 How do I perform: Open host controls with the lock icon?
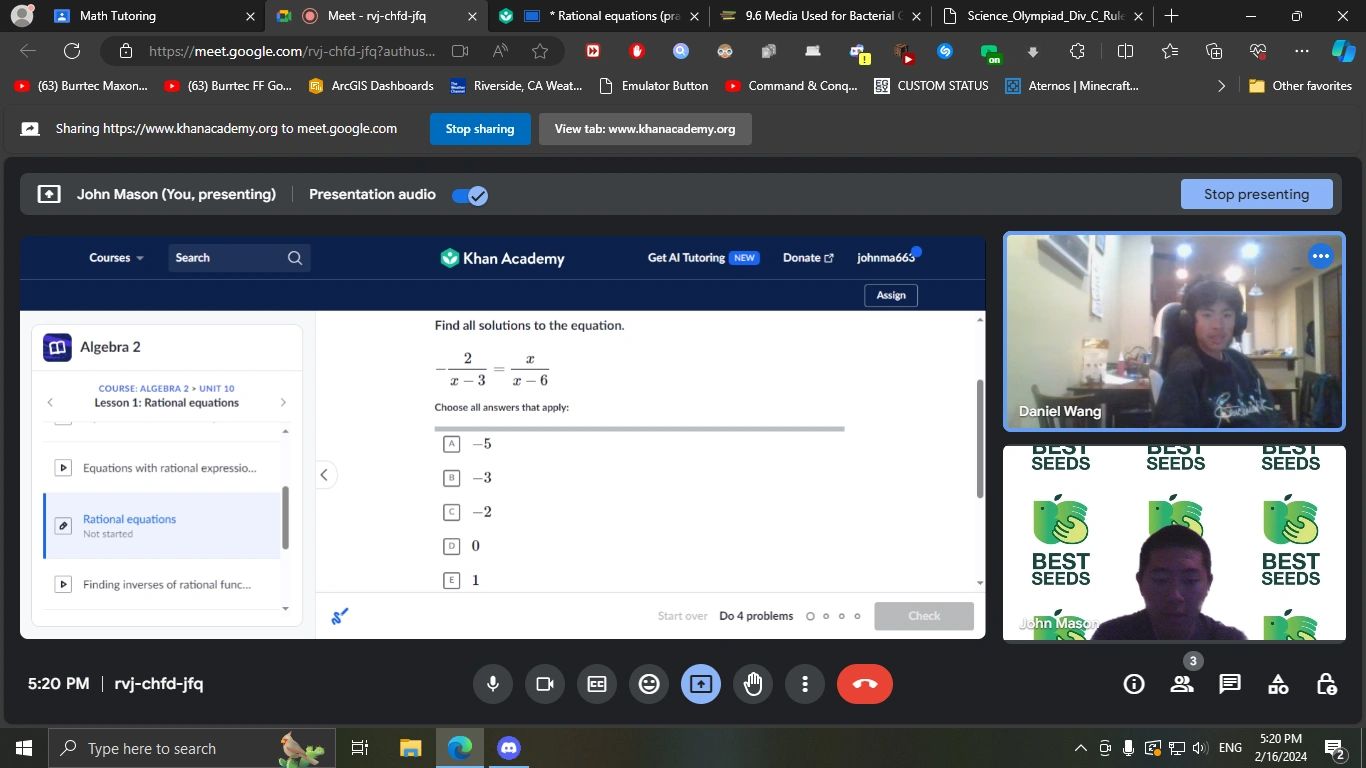(x=1326, y=683)
